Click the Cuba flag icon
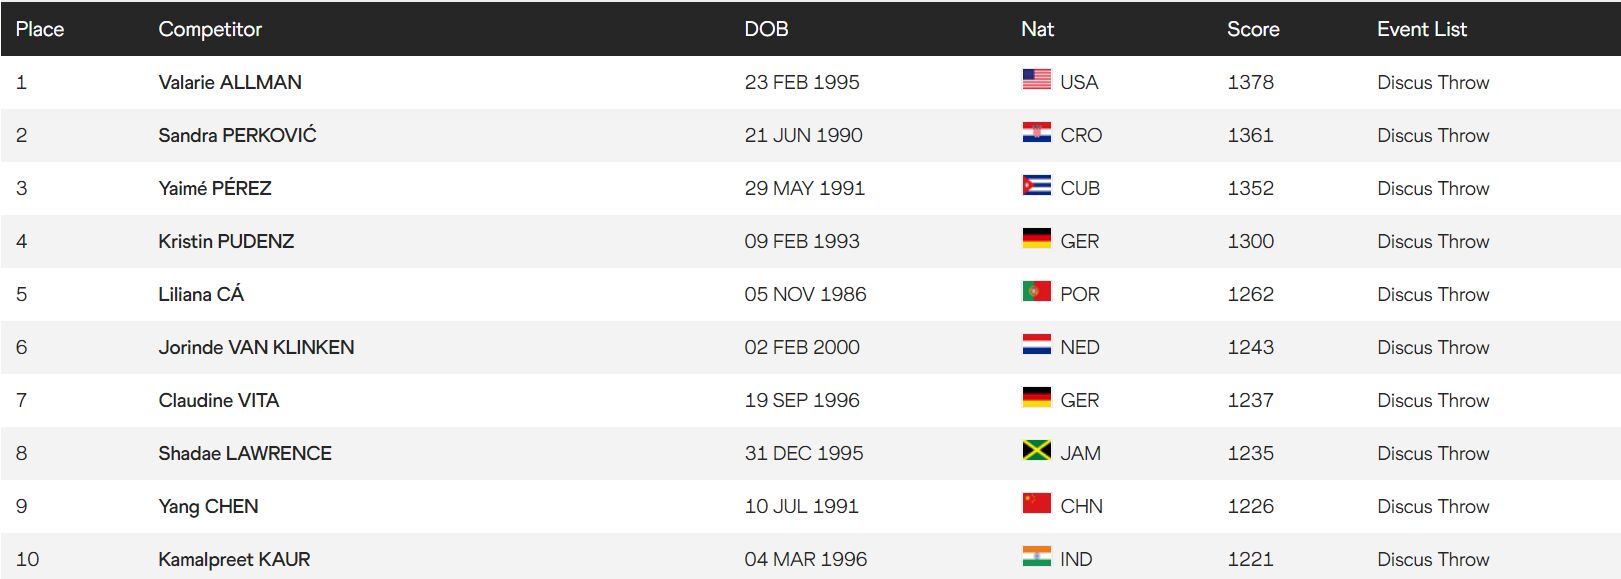The width and height of the screenshot is (1621, 579). point(1036,186)
